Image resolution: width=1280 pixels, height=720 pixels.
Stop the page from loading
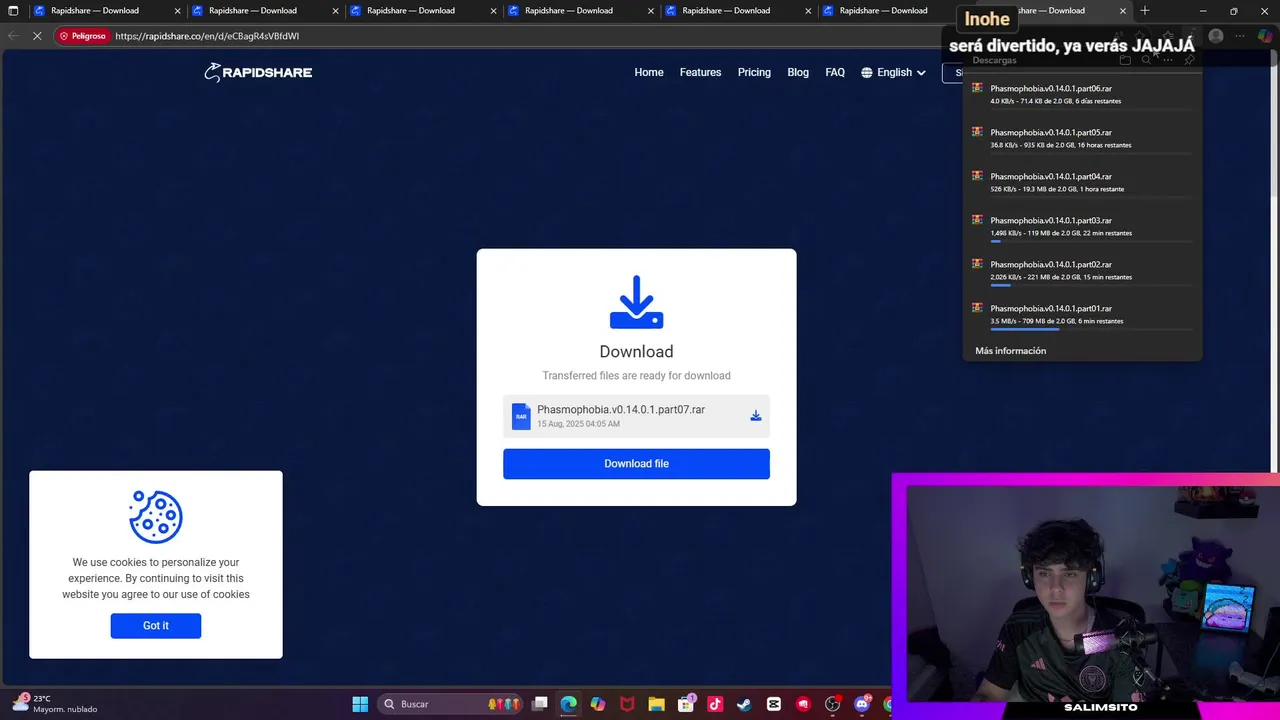point(37,36)
